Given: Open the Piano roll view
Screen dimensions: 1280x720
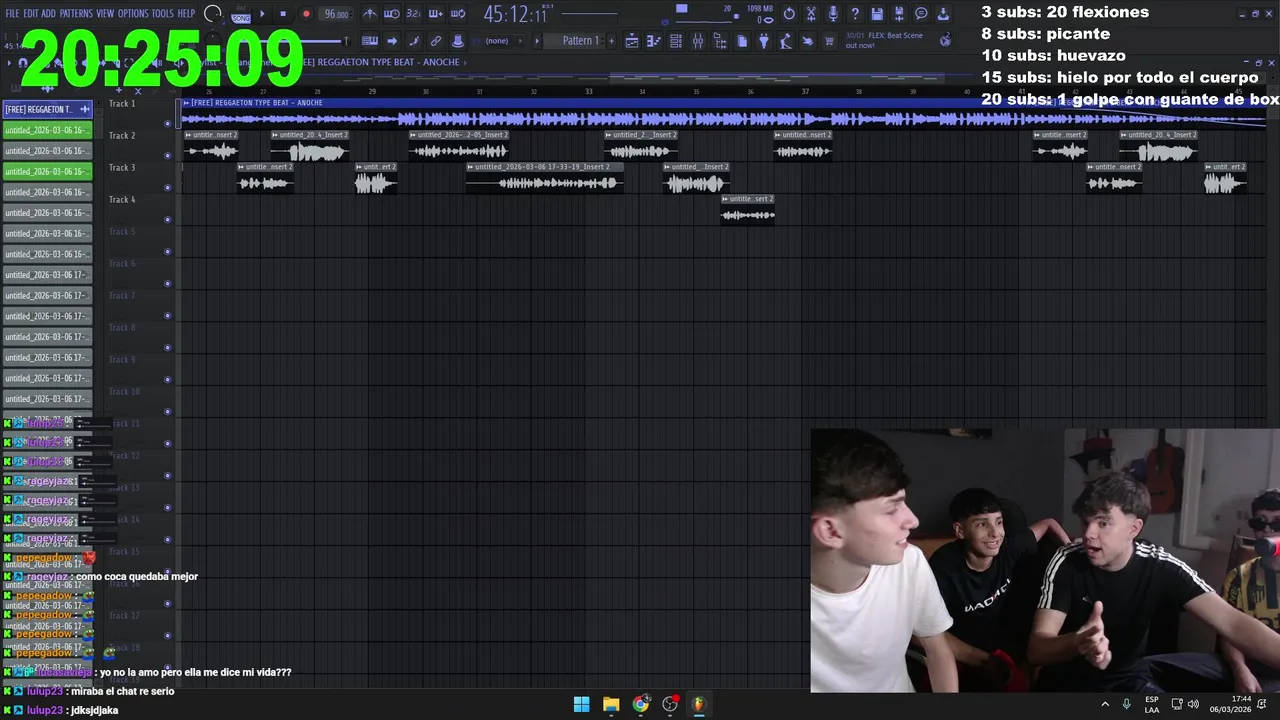Looking at the screenshot, I should click(x=653, y=41).
